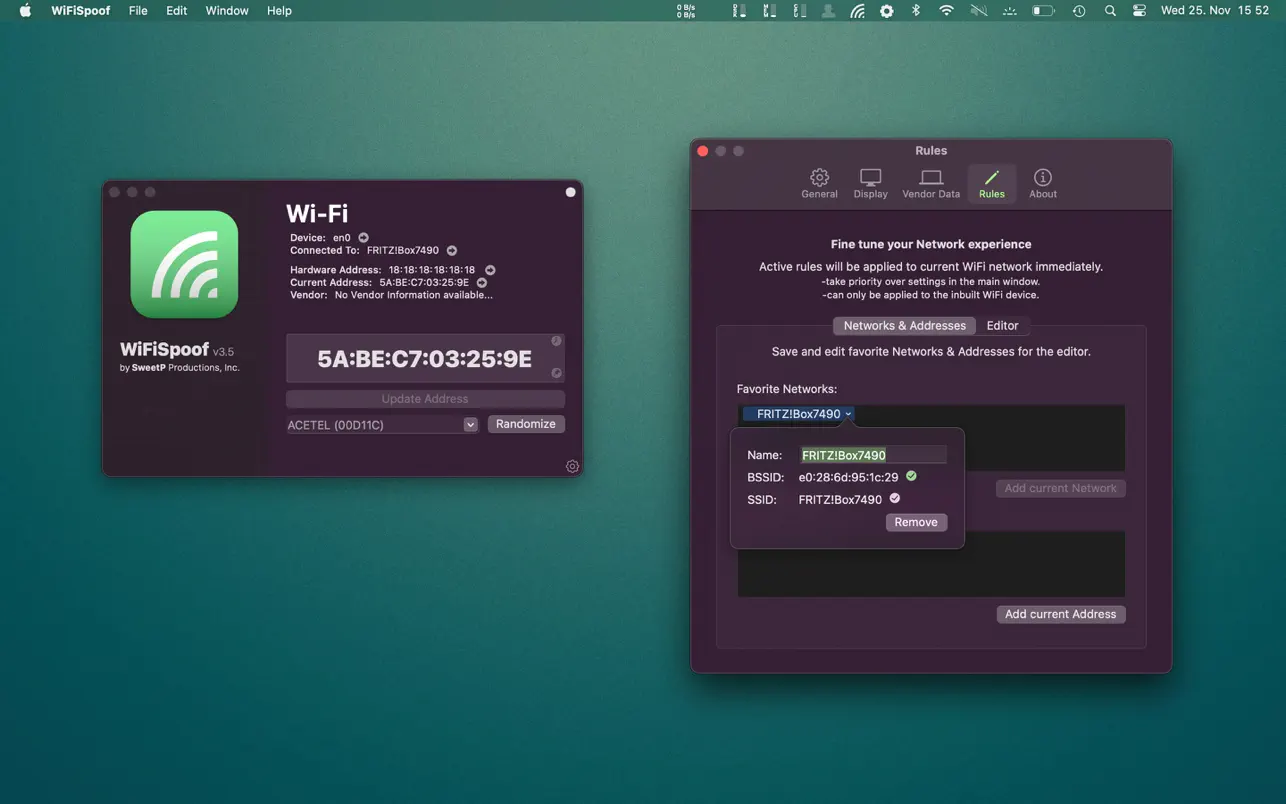1286x804 pixels.
Task: Click the arrow next to Connected To network
Action: pos(452,251)
